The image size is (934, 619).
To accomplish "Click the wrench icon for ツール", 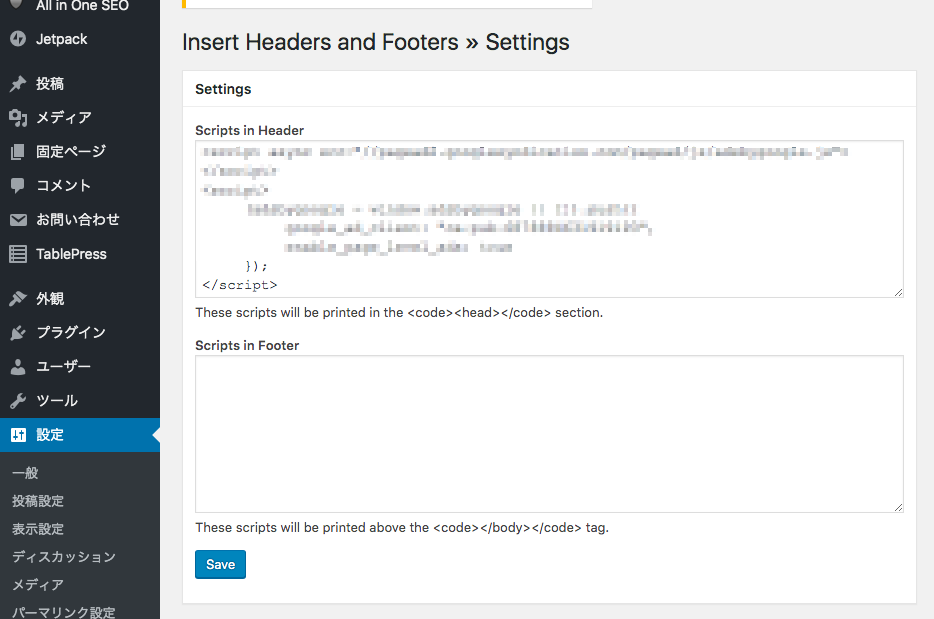I will pos(18,400).
